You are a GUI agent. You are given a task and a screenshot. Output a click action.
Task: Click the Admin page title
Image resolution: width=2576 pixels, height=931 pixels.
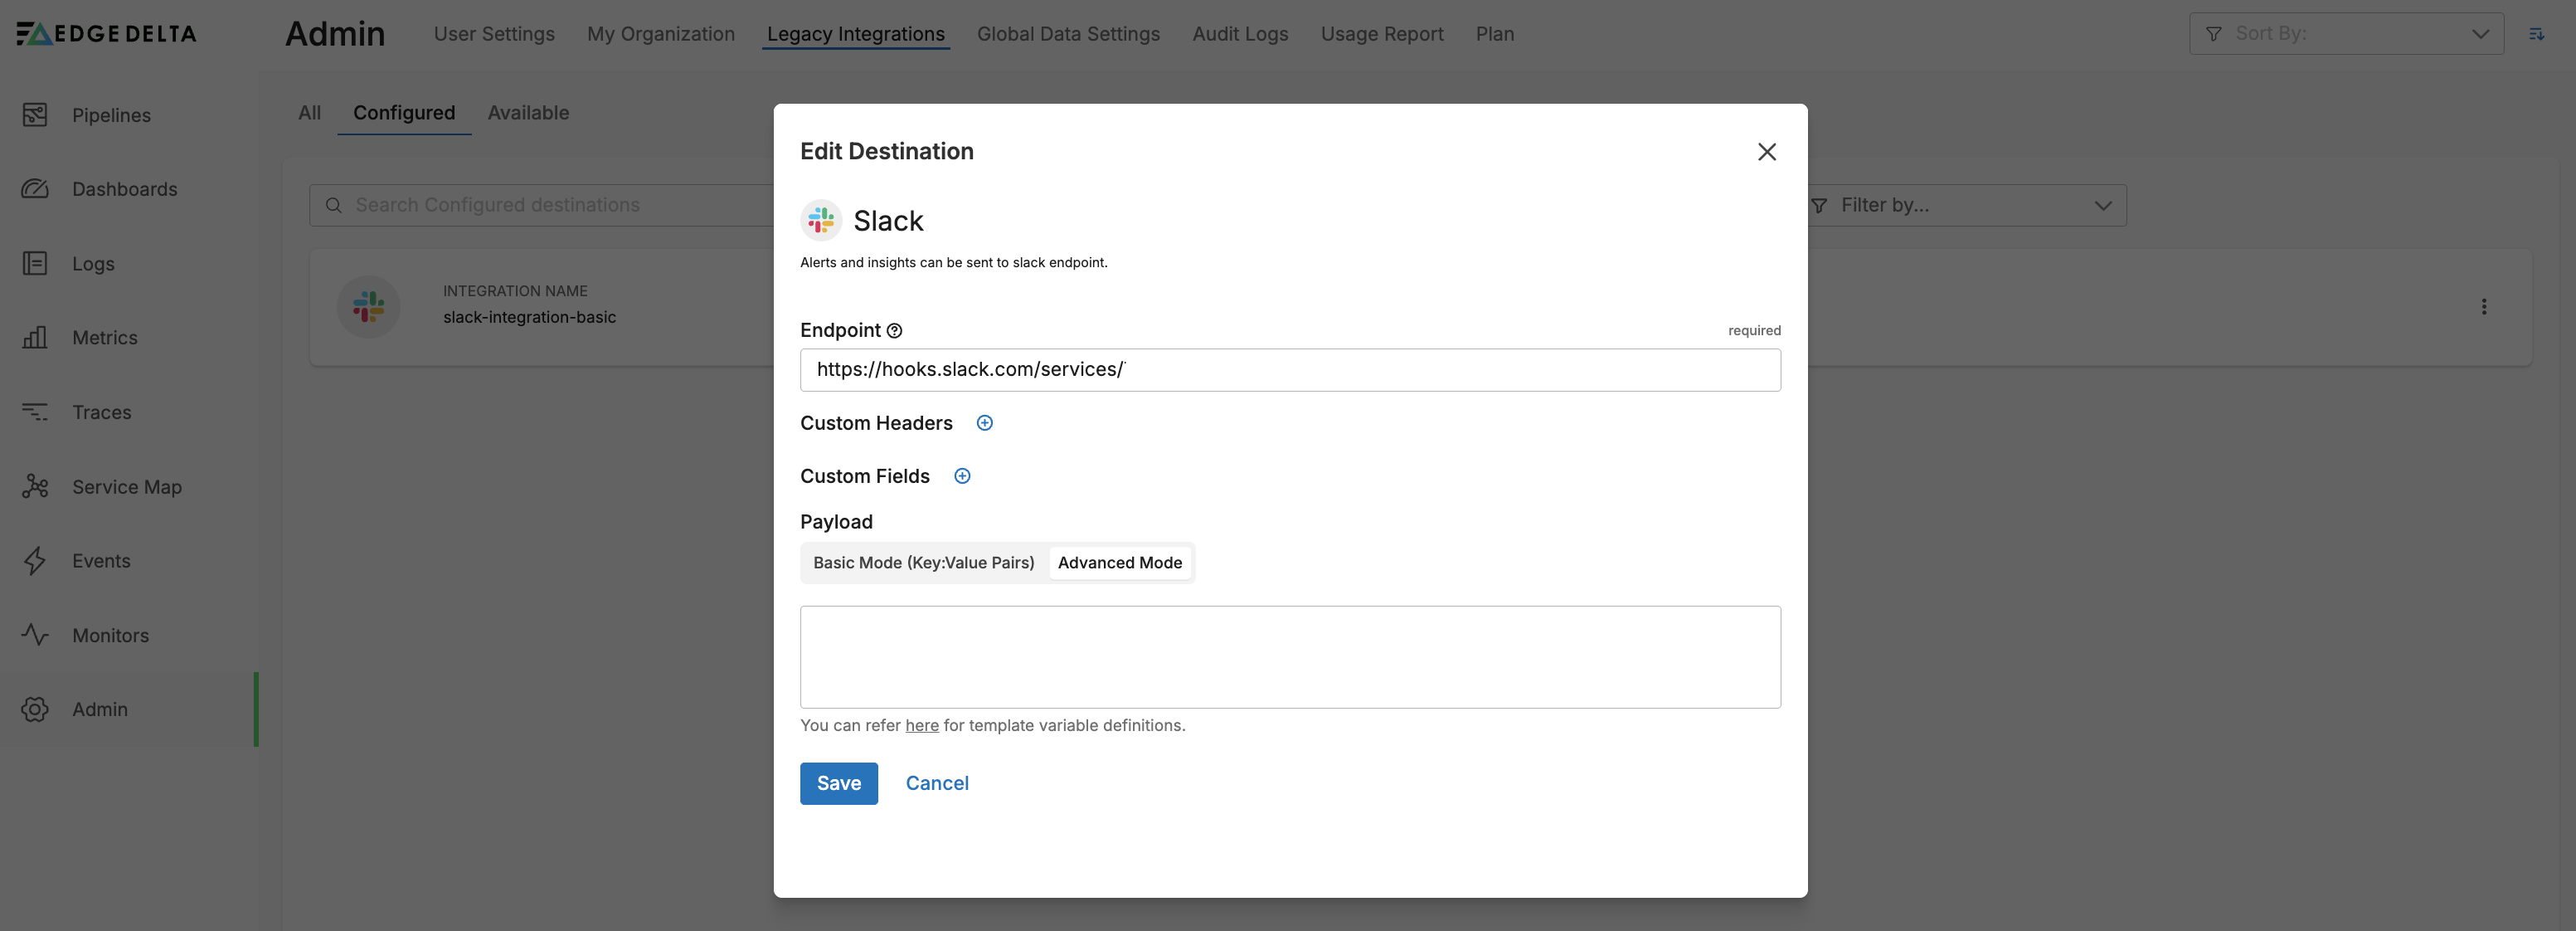coord(335,34)
